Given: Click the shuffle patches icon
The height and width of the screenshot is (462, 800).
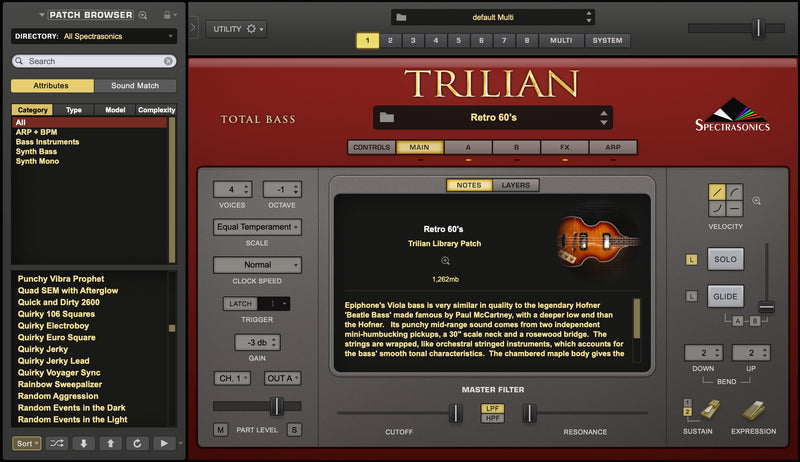Looking at the screenshot, I should coord(57,443).
